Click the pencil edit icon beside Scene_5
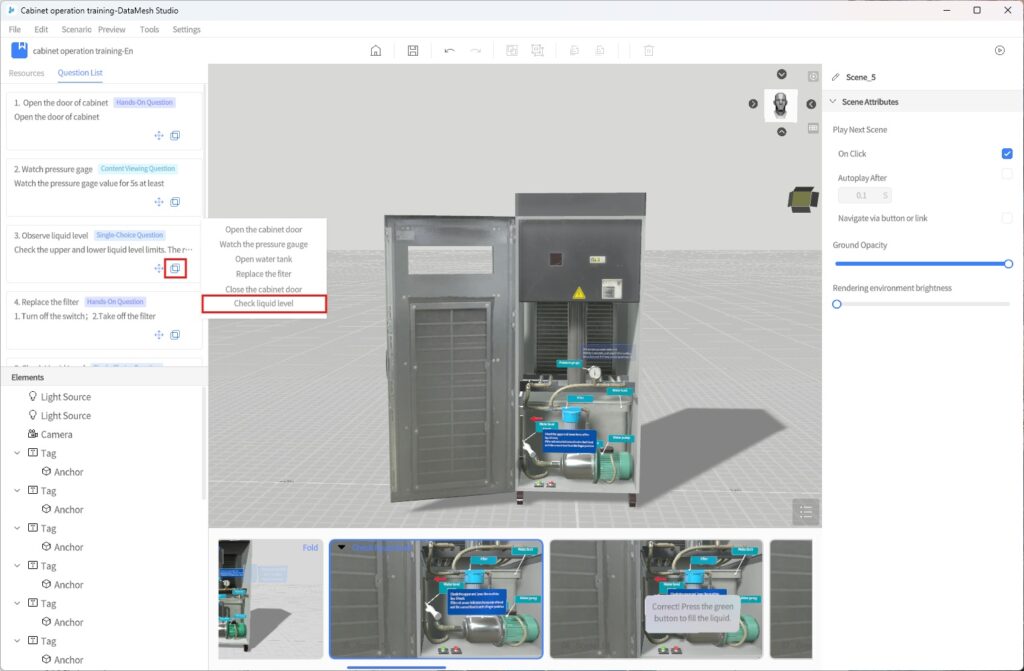The height and width of the screenshot is (671, 1024). [835, 77]
